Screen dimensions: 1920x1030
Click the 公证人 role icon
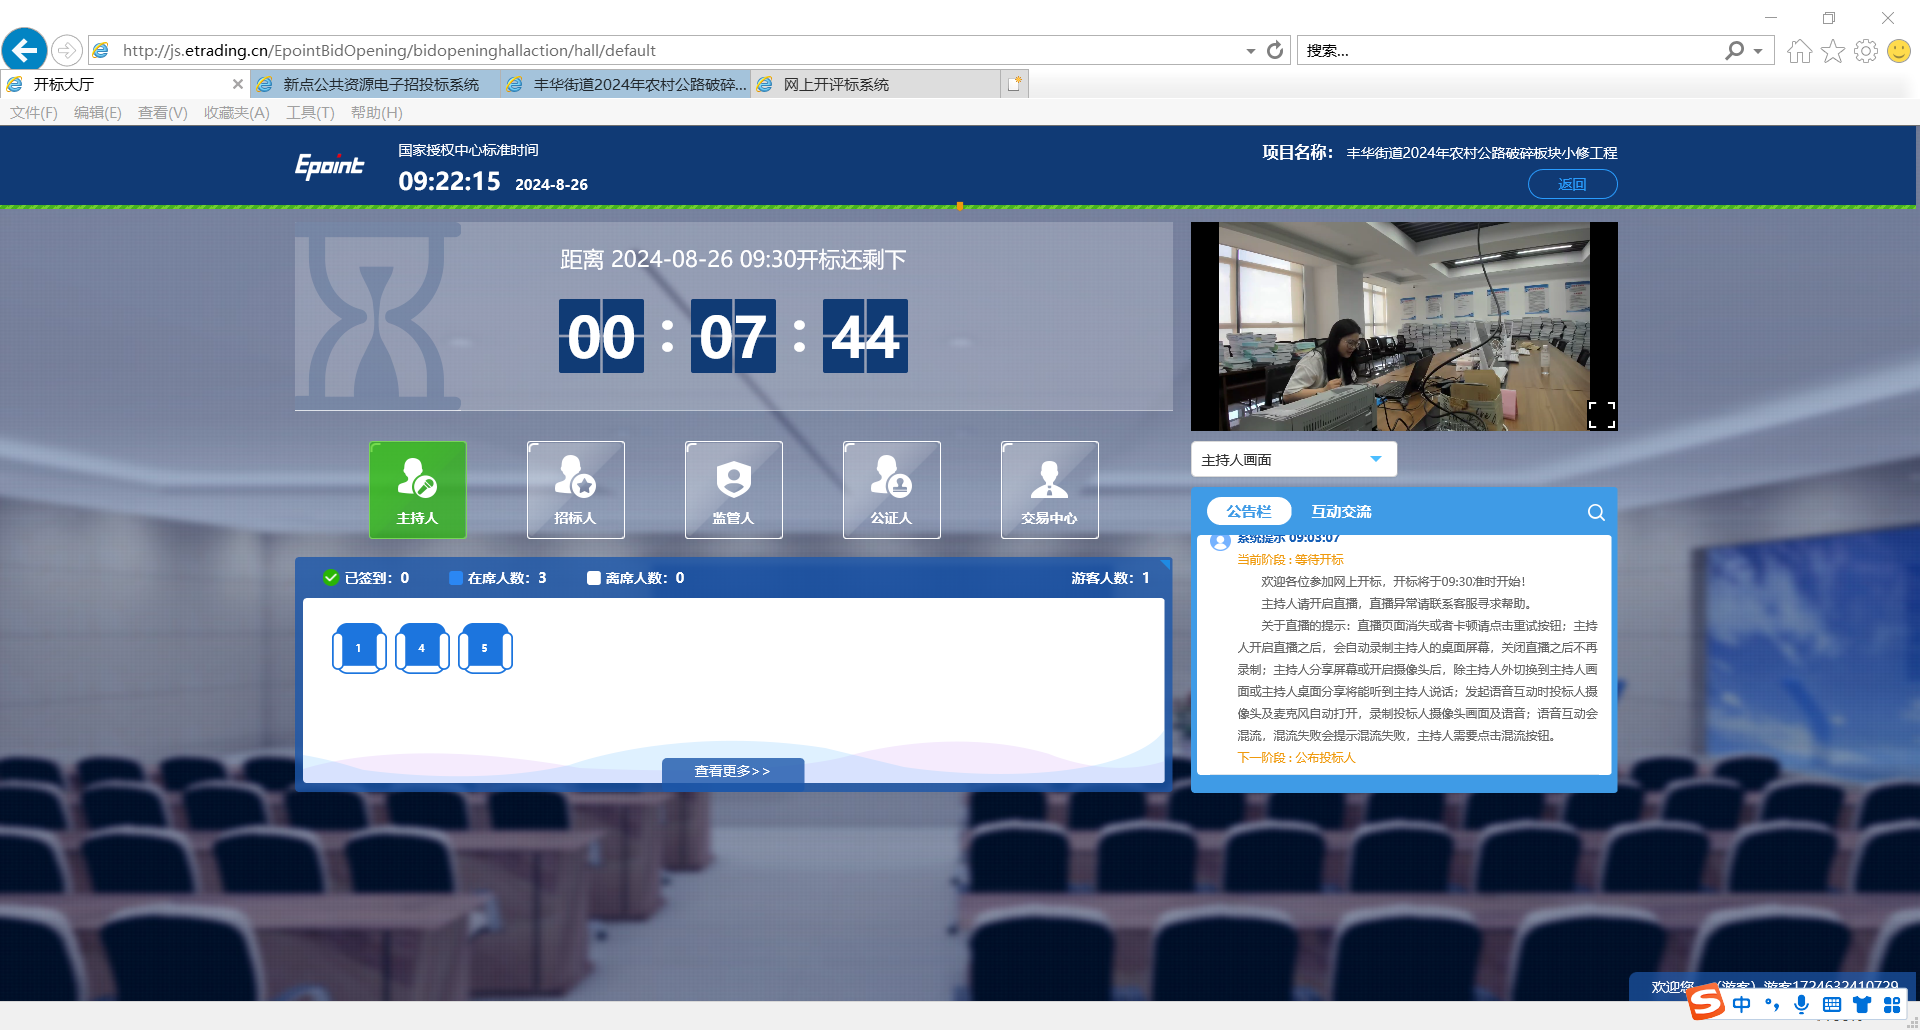tap(891, 489)
